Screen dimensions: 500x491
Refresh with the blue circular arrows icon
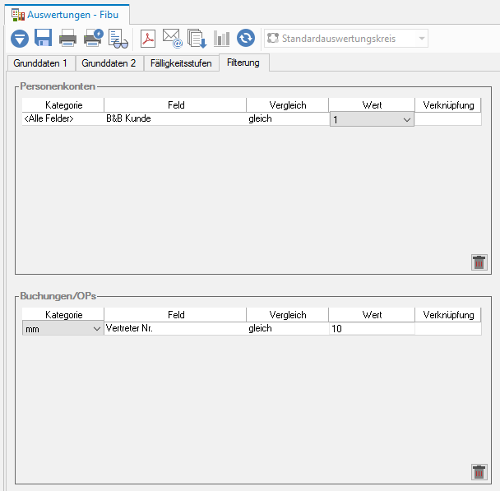coord(246,38)
